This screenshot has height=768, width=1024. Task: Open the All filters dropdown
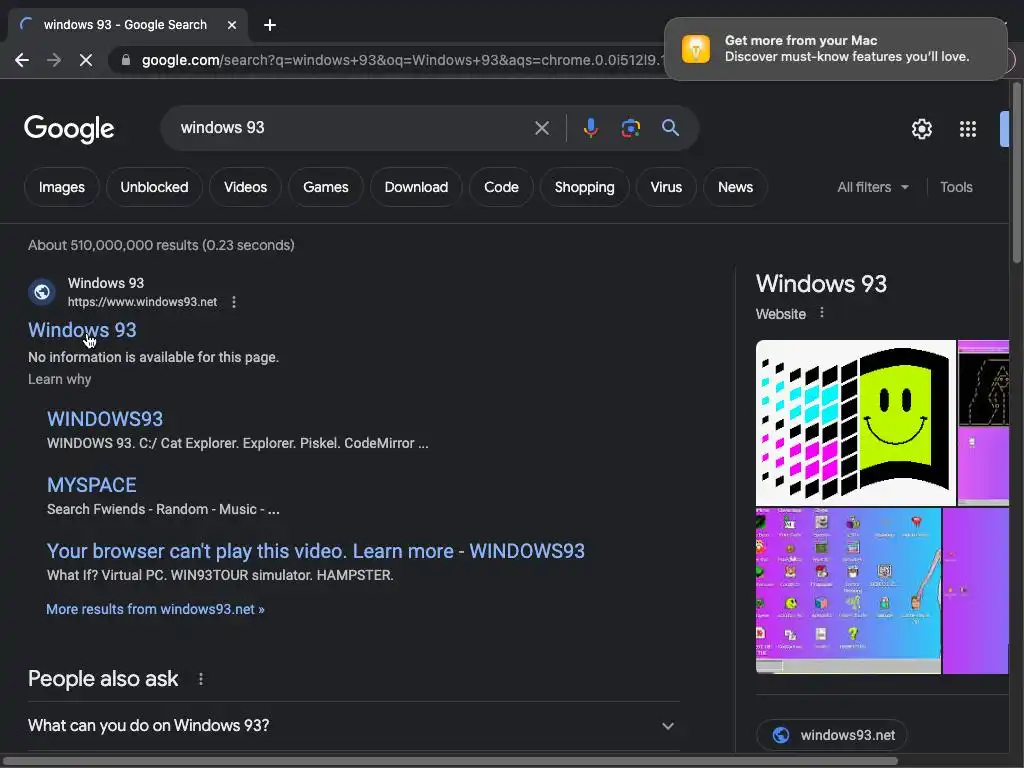(x=873, y=187)
